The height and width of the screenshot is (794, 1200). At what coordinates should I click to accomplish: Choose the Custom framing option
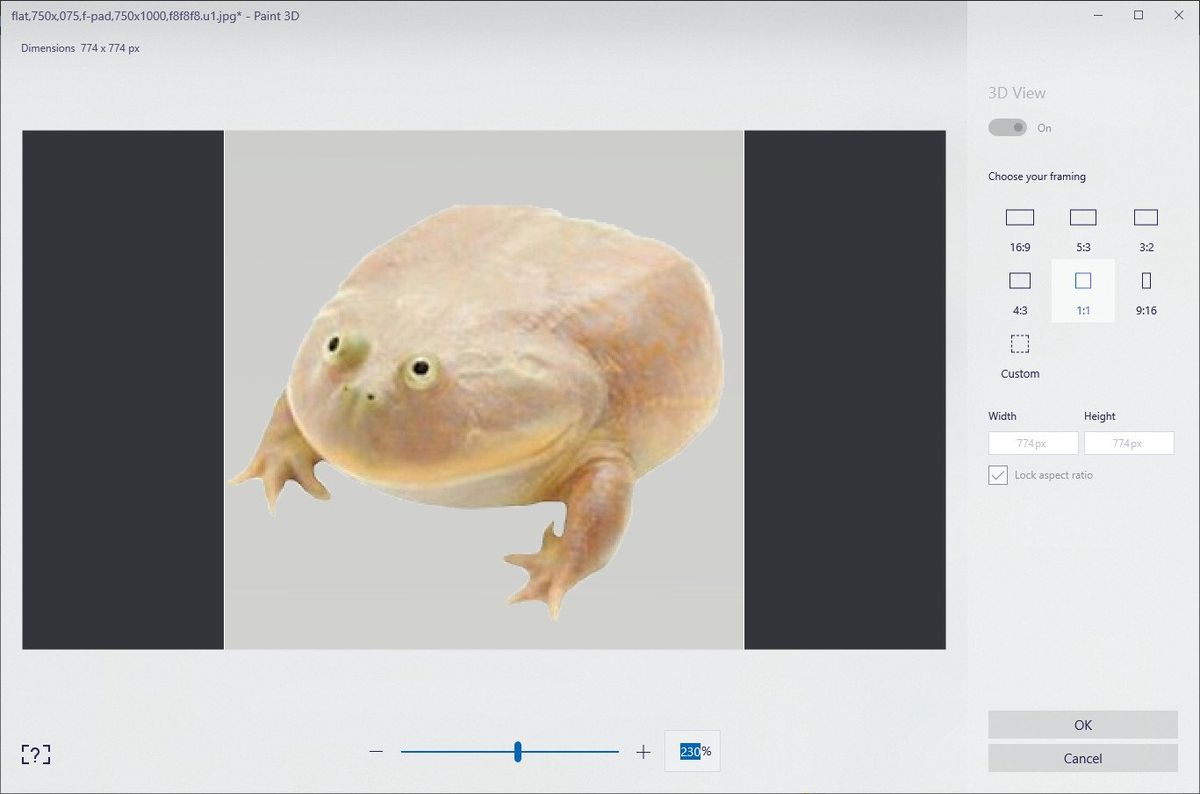coord(1019,343)
